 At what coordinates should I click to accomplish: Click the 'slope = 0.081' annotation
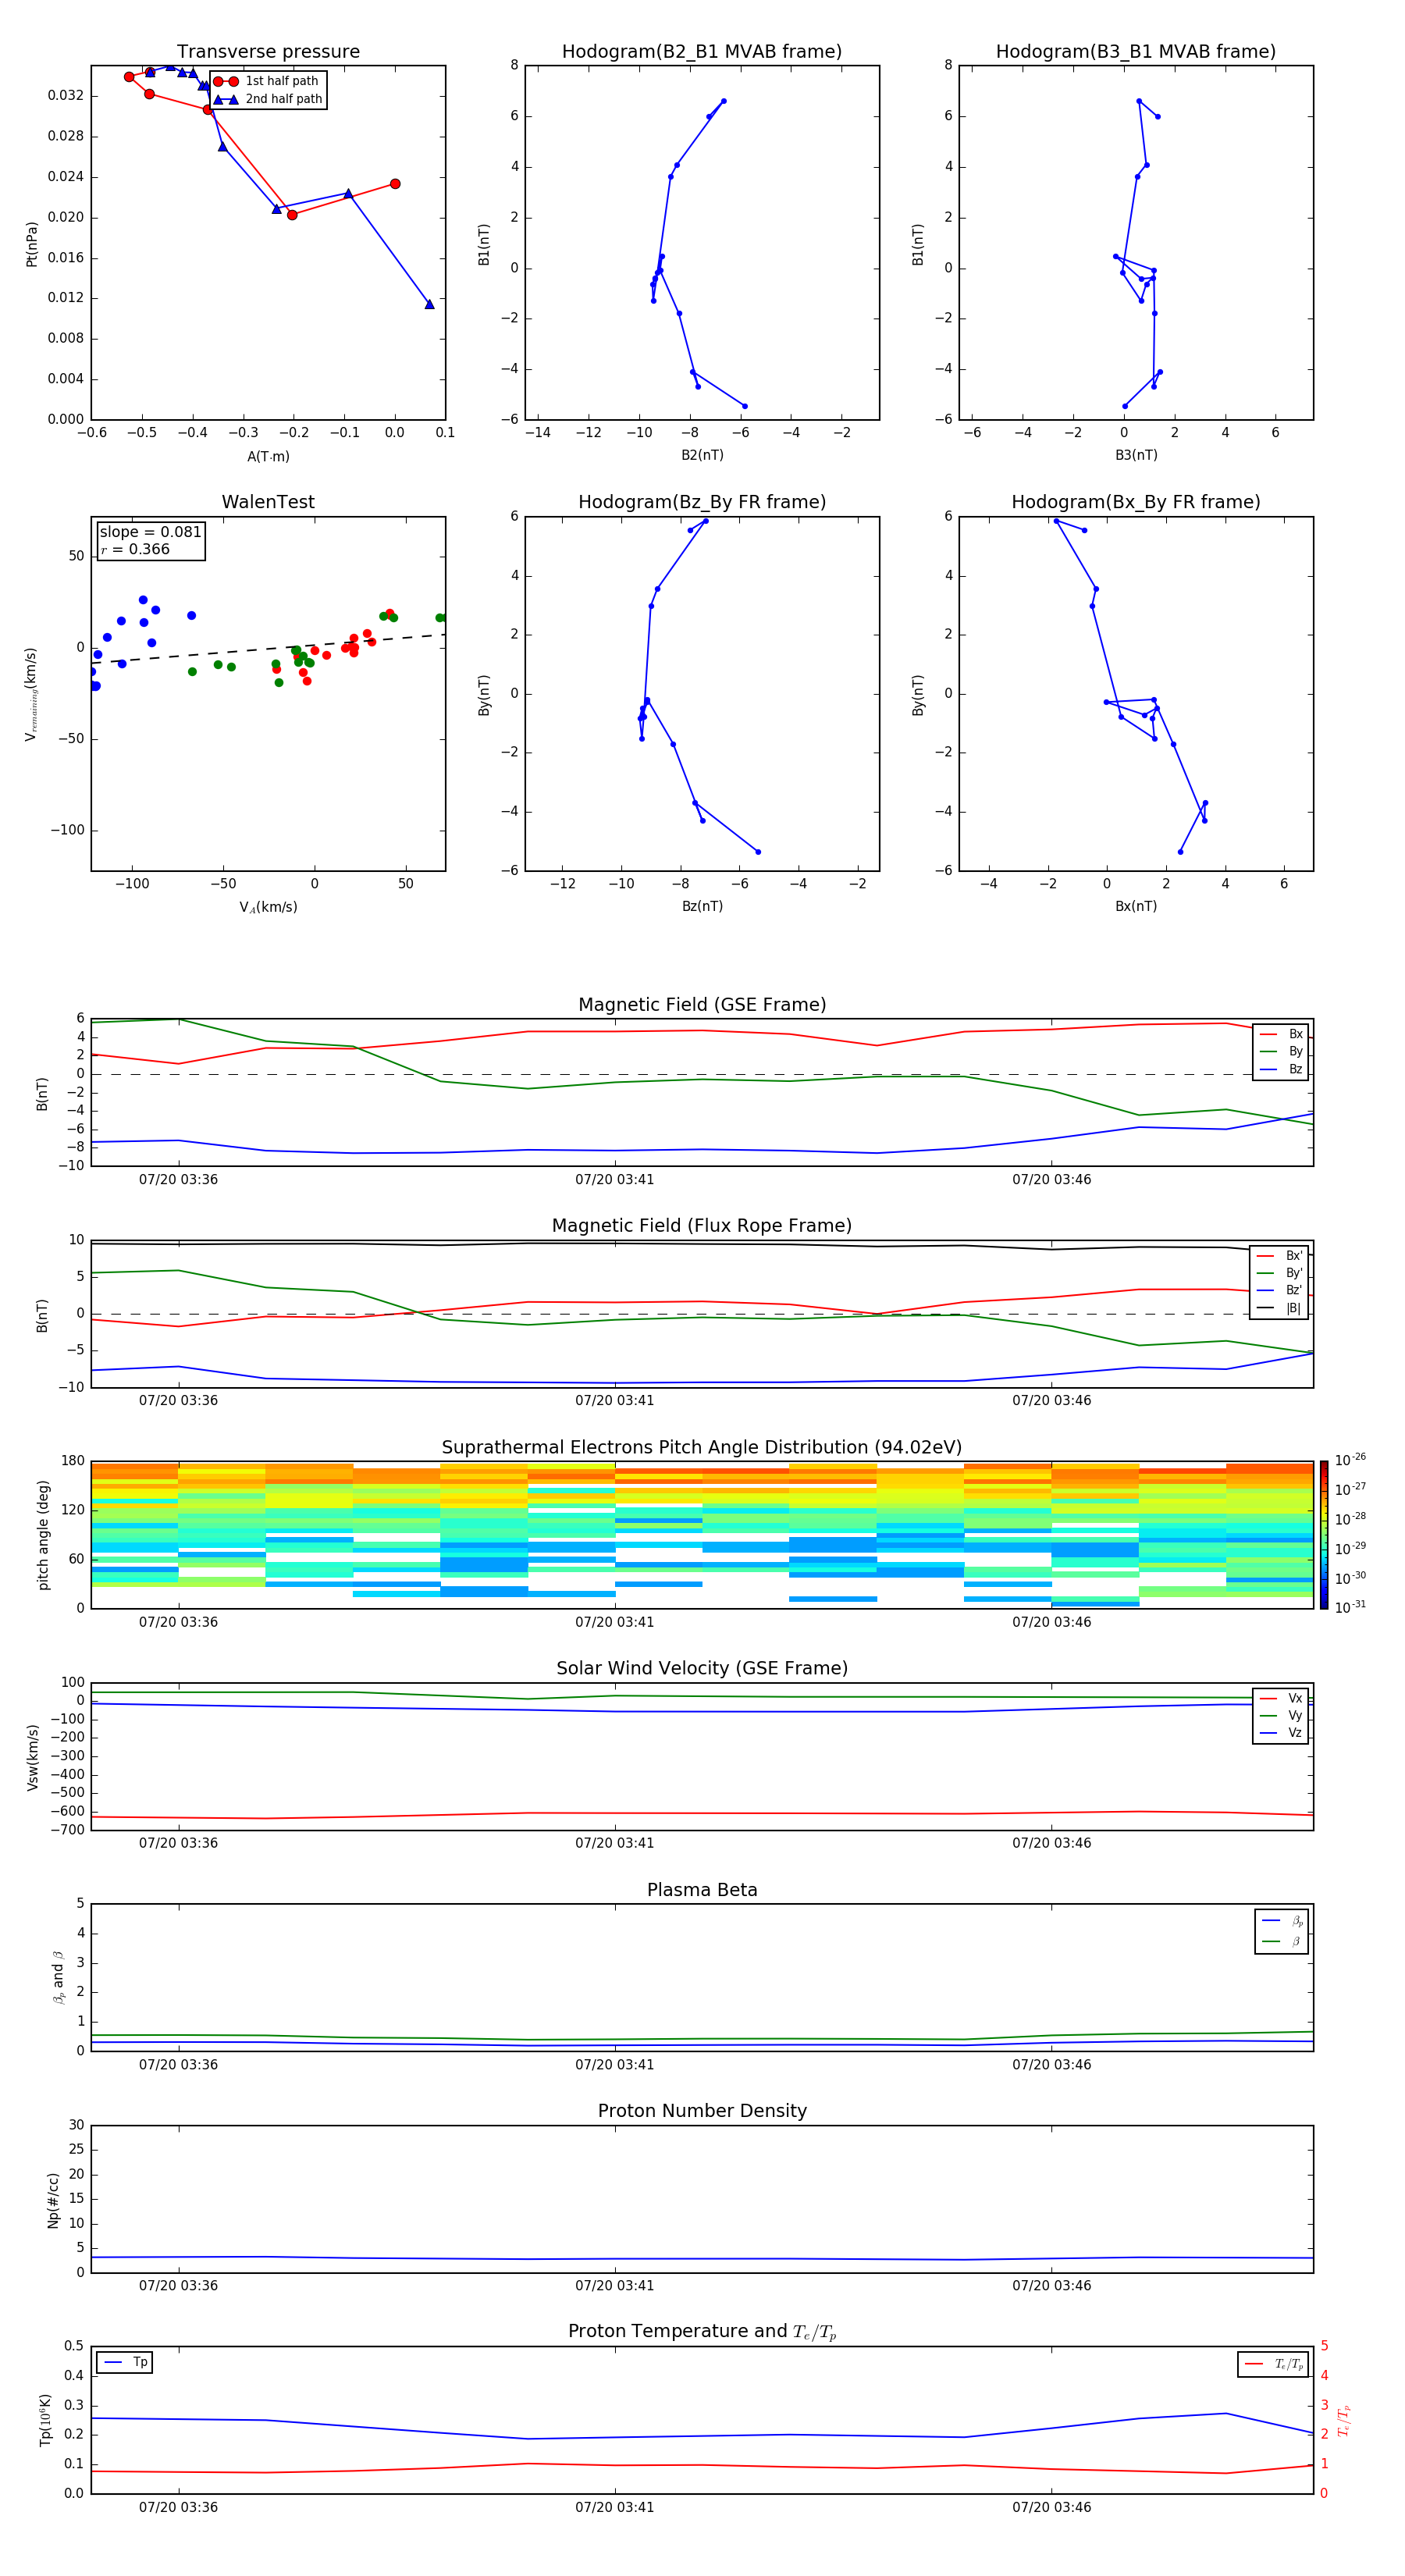pos(151,532)
